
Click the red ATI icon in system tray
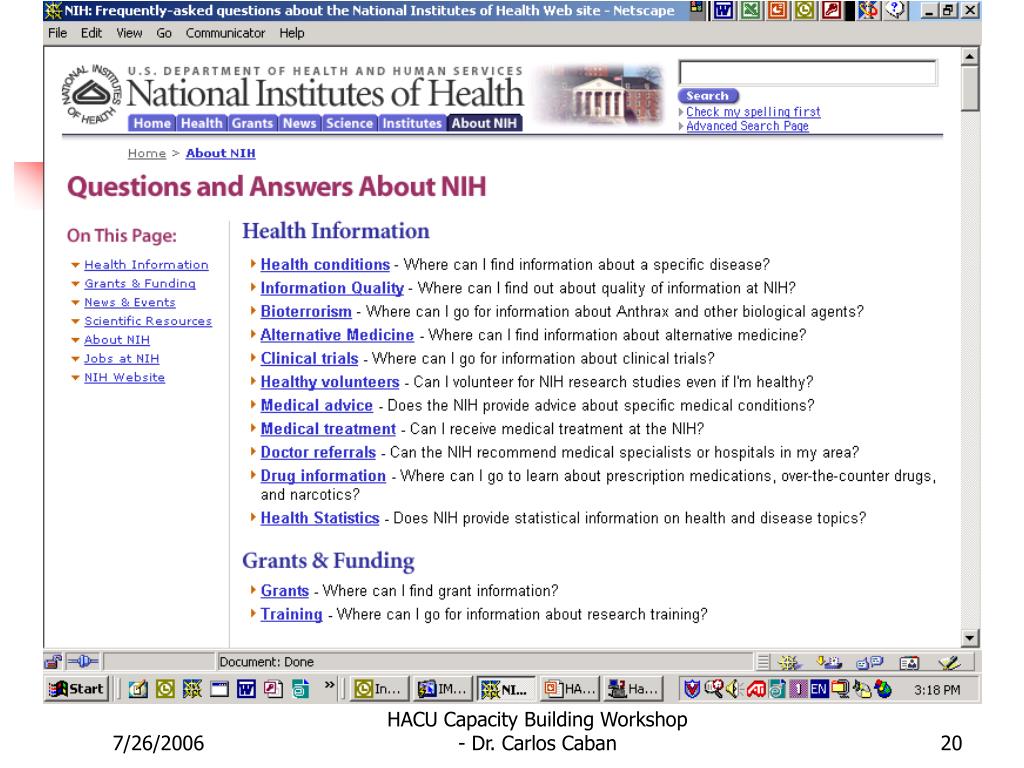pyautogui.click(x=756, y=689)
